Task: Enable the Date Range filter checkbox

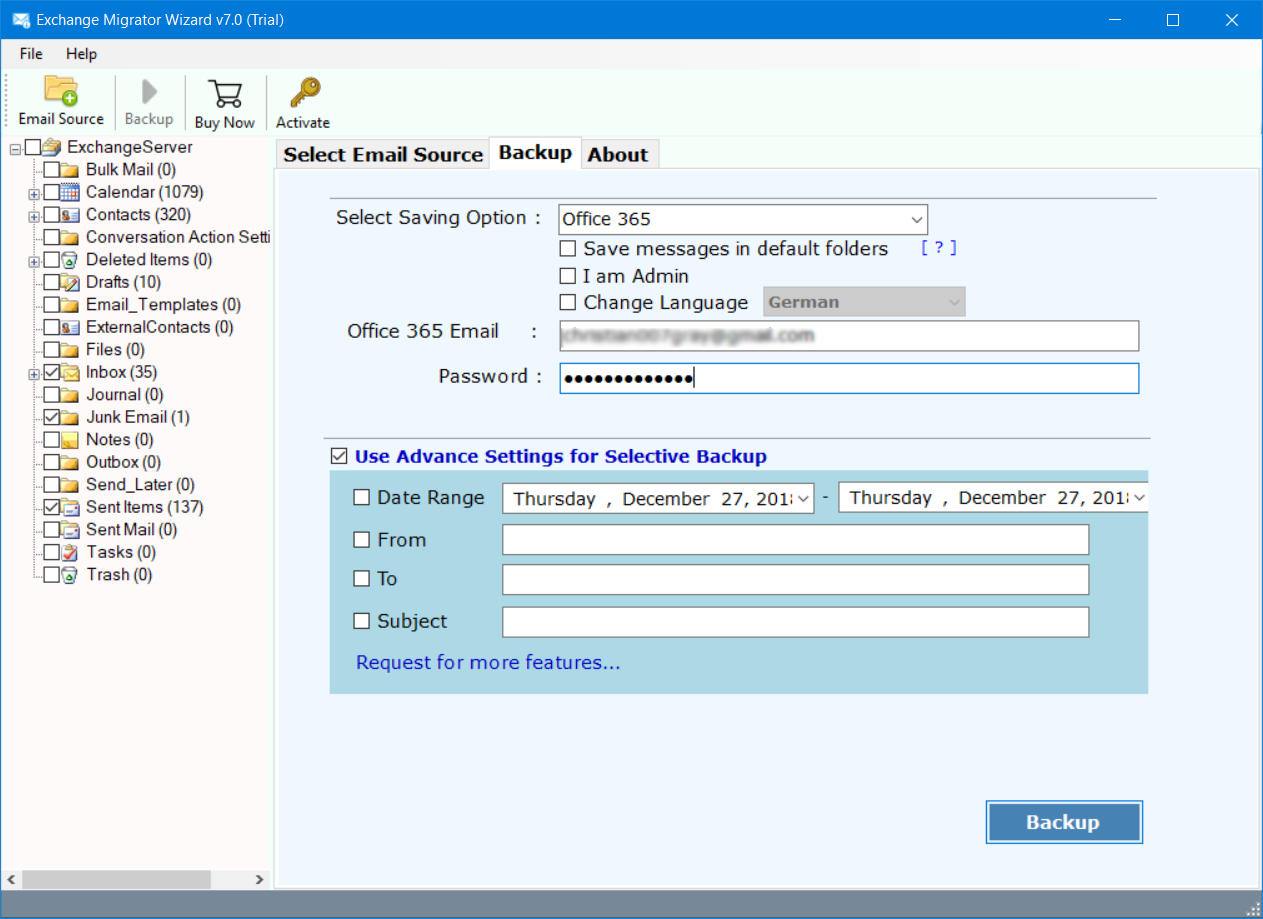Action: 361,498
